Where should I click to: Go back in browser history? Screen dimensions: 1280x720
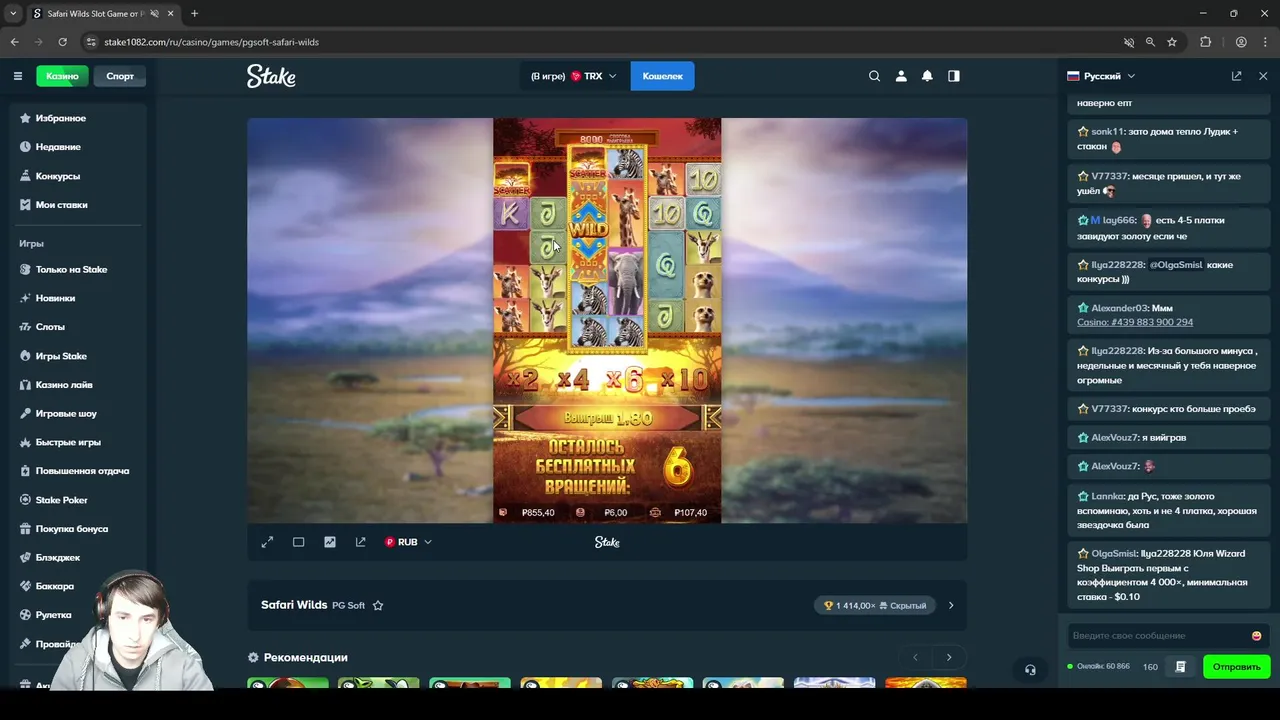point(14,42)
